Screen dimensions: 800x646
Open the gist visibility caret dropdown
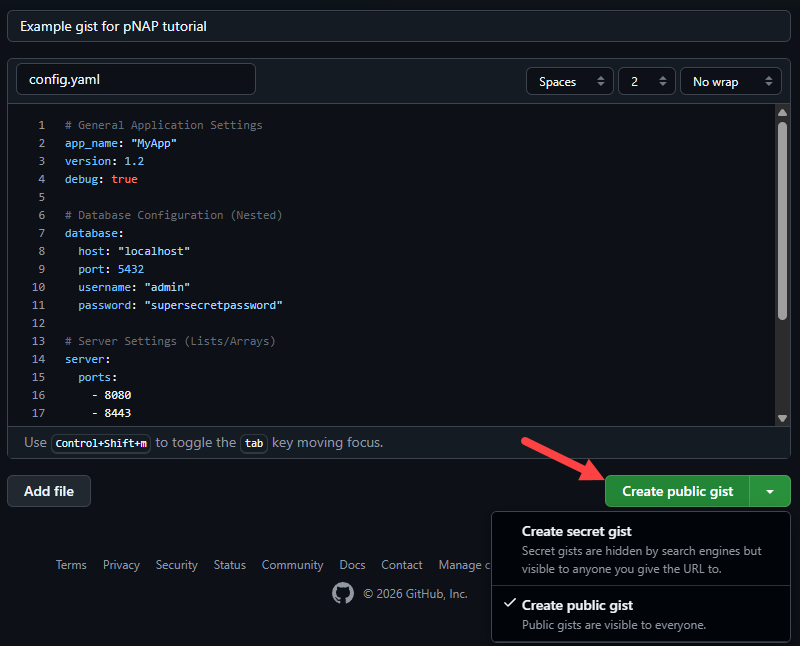(769, 491)
